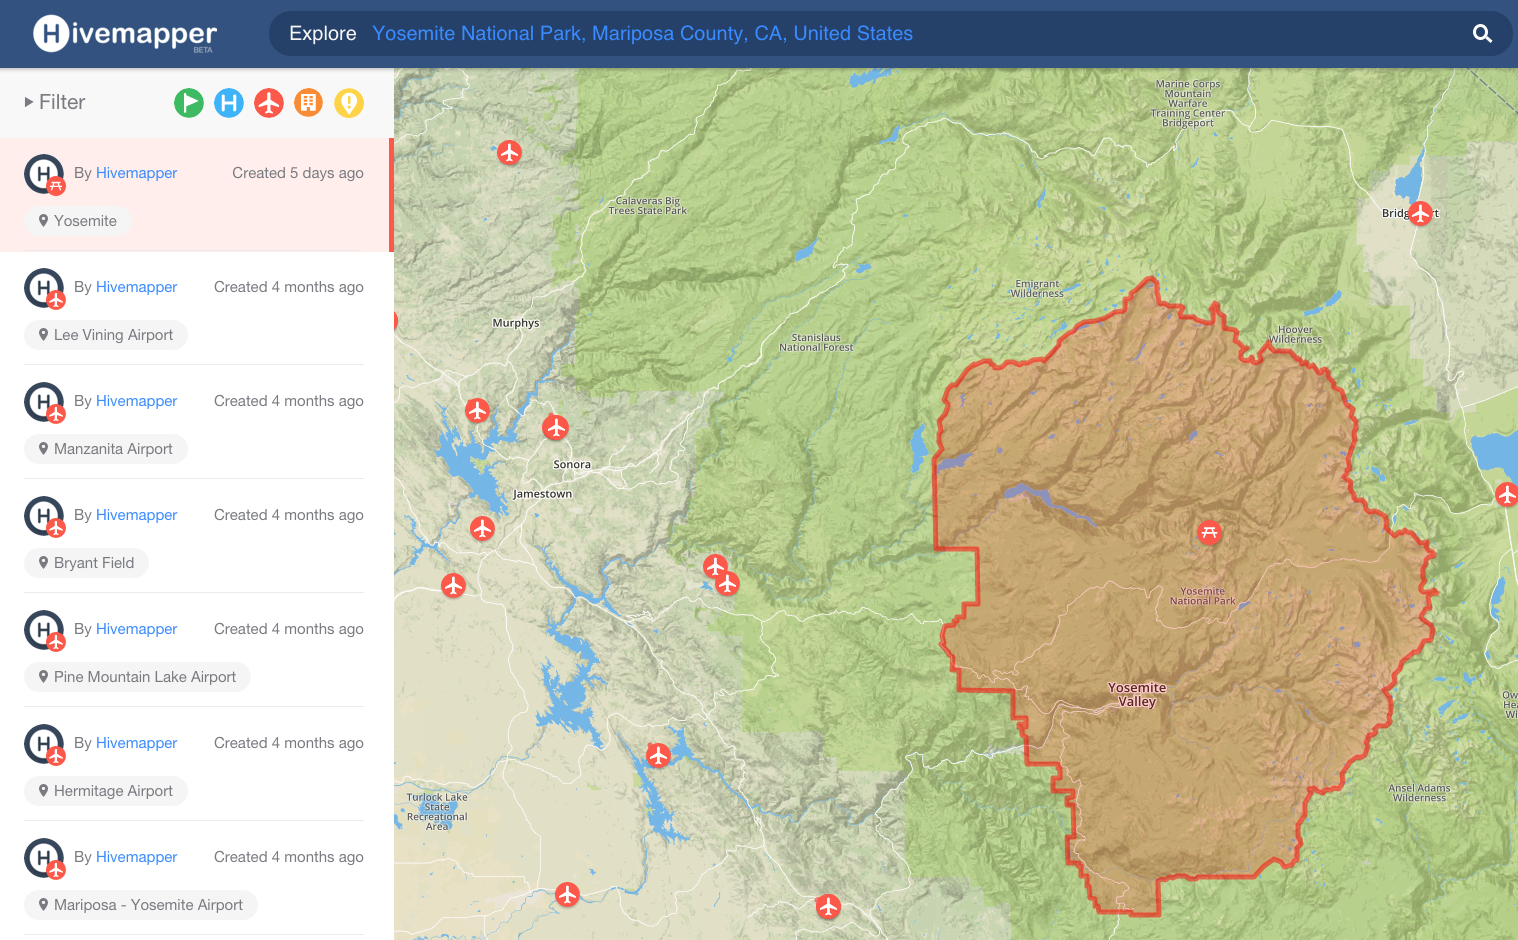This screenshot has width=1518, height=940.
Task: Click the airport marker at Bridgeport
Action: (x=1420, y=213)
